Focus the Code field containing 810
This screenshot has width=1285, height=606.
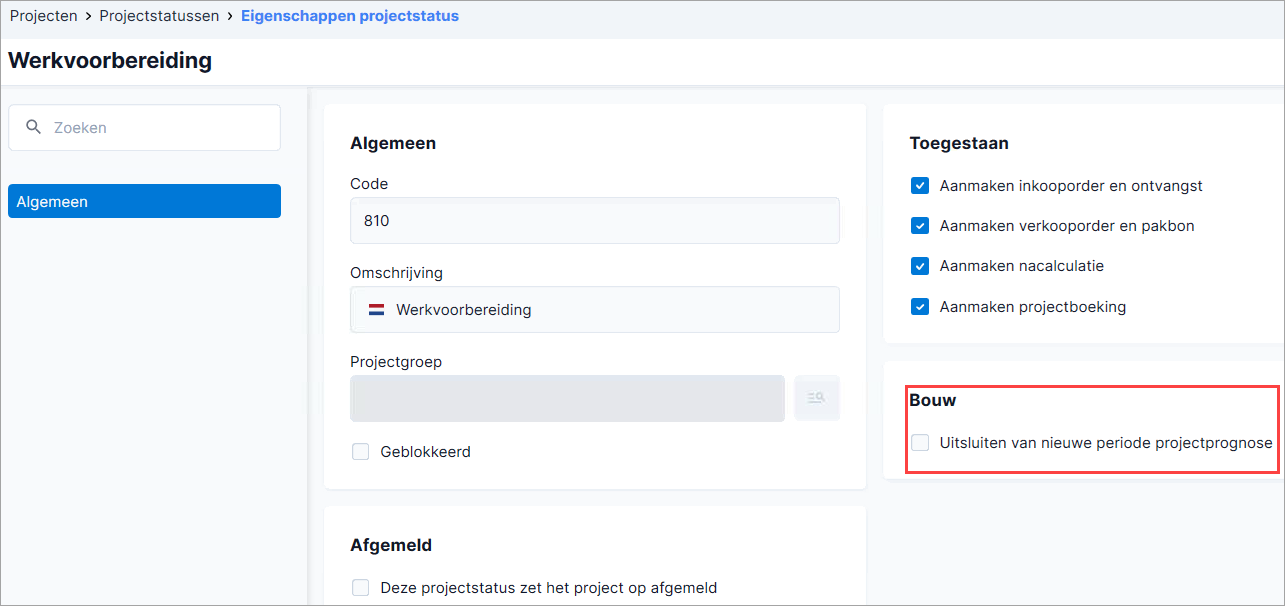pyautogui.click(x=595, y=220)
